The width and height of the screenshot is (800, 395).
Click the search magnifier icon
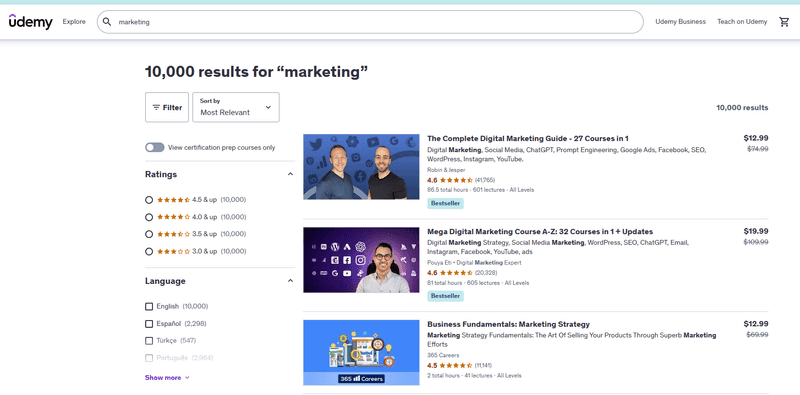(107, 22)
